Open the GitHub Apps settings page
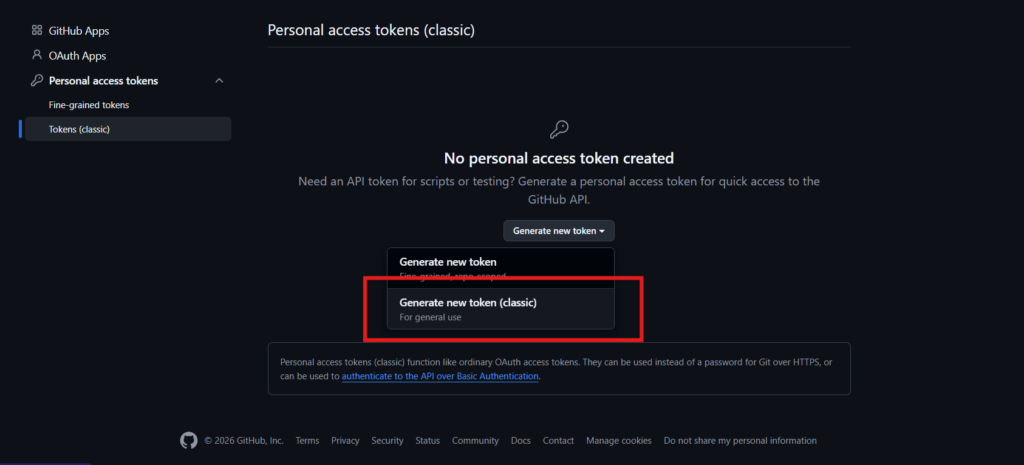Image resolution: width=1024 pixels, height=465 pixels. pos(79,31)
